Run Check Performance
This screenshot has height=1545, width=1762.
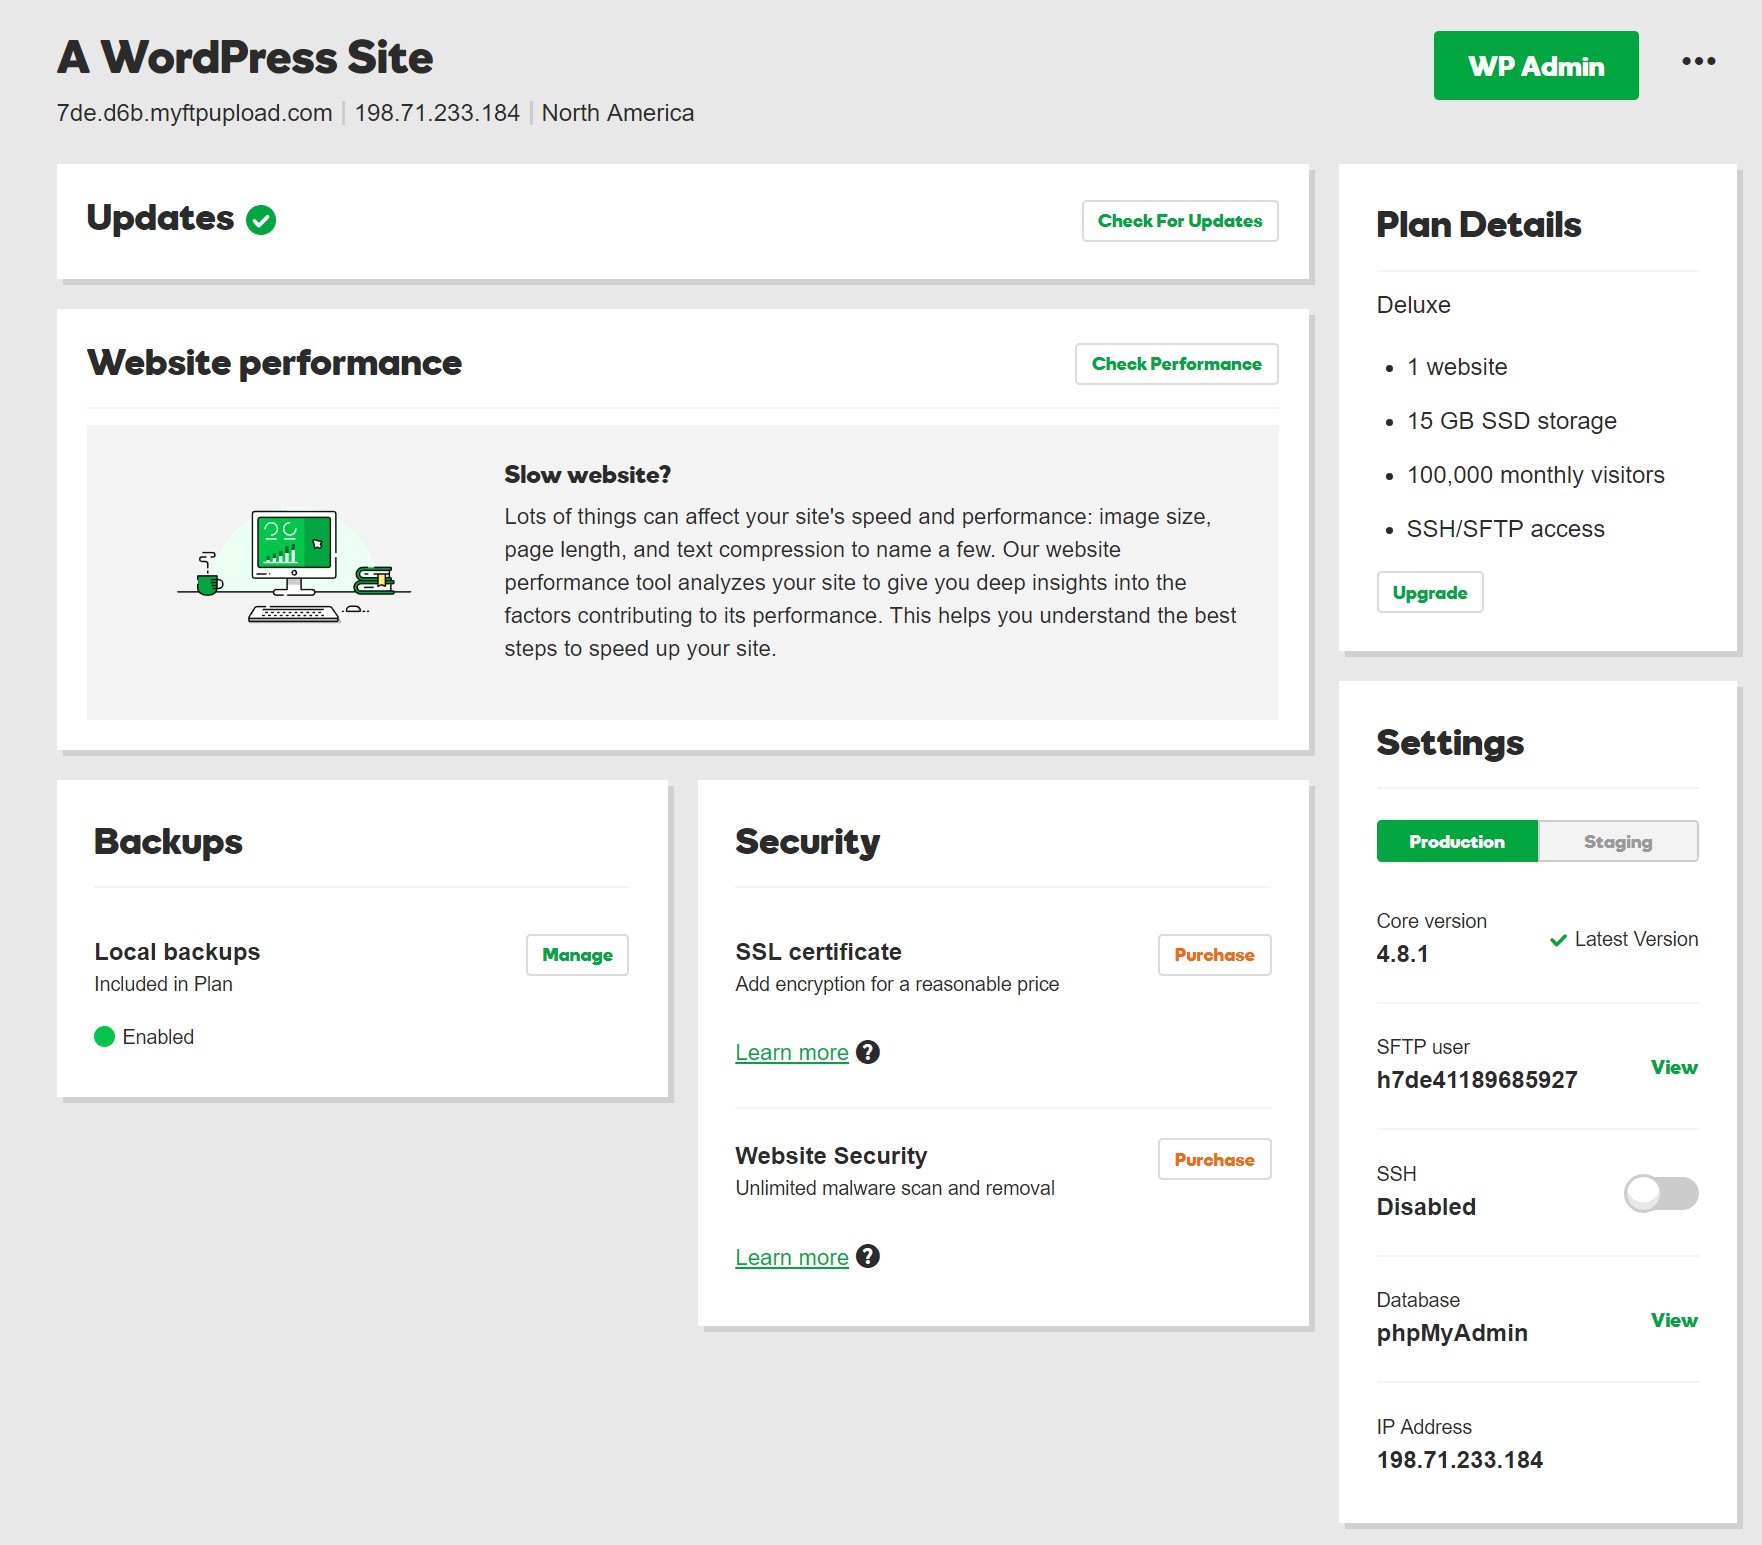1177,364
